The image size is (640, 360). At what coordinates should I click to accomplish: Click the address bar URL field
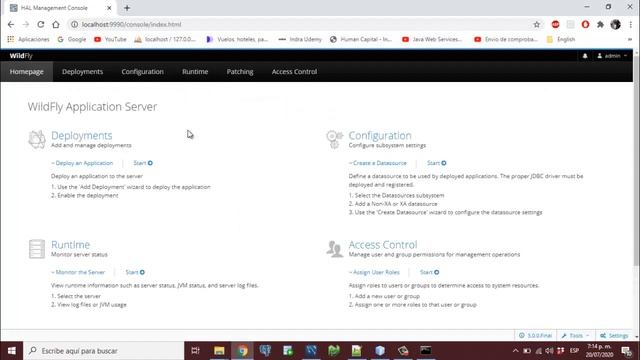[x=302, y=24]
